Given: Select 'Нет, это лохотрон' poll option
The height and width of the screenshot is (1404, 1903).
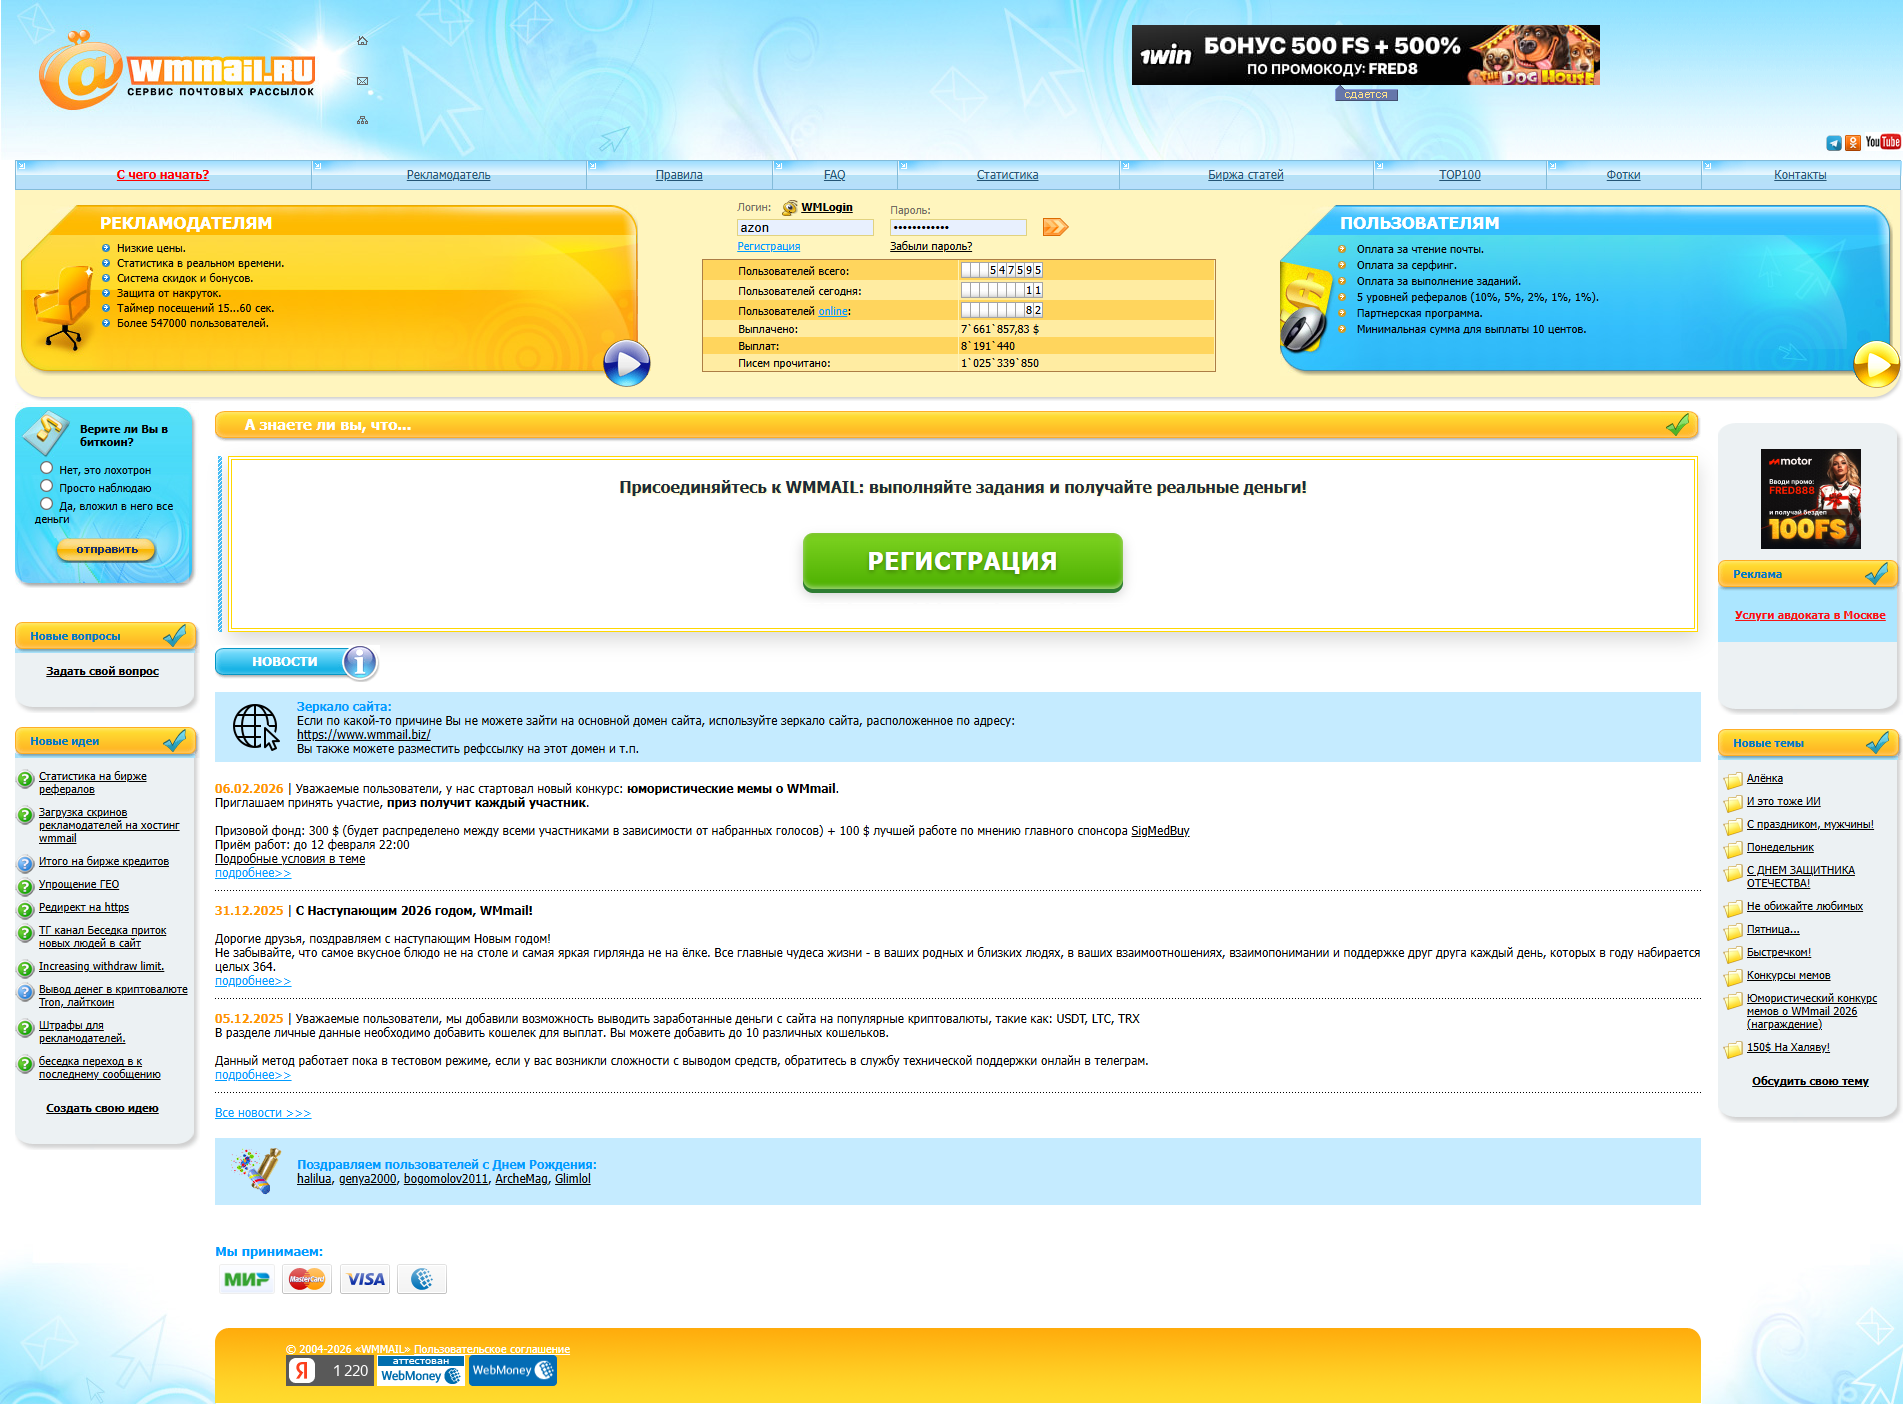Looking at the screenshot, I should (46, 468).
